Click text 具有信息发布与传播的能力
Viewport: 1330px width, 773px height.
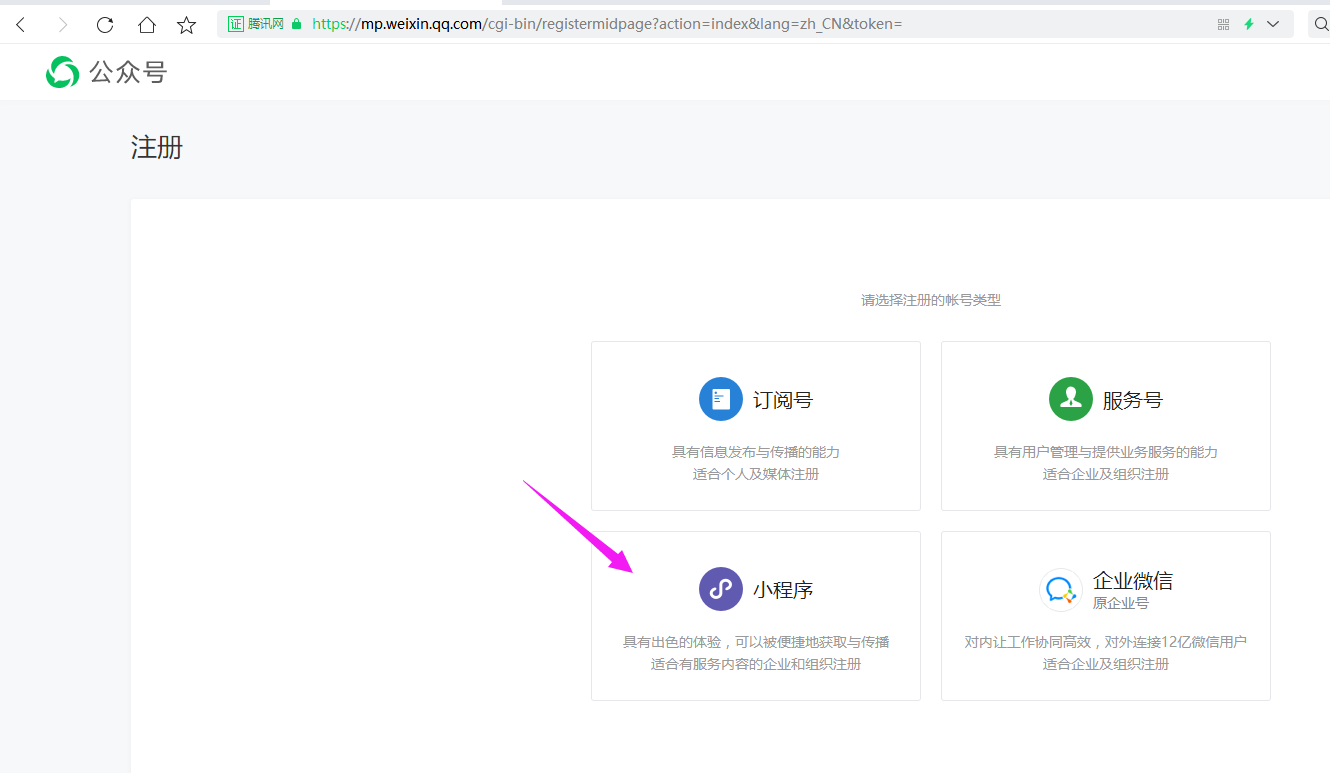tap(756, 452)
